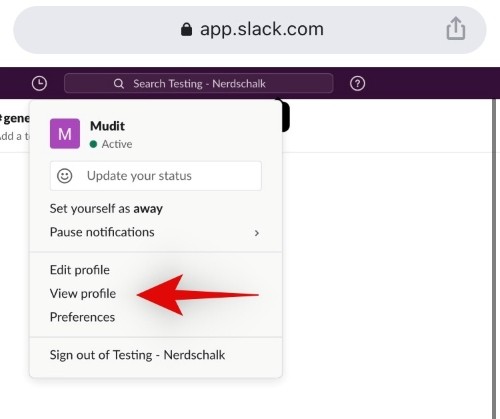
Task: Click the search magnifier icon
Action: tap(119, 84)
